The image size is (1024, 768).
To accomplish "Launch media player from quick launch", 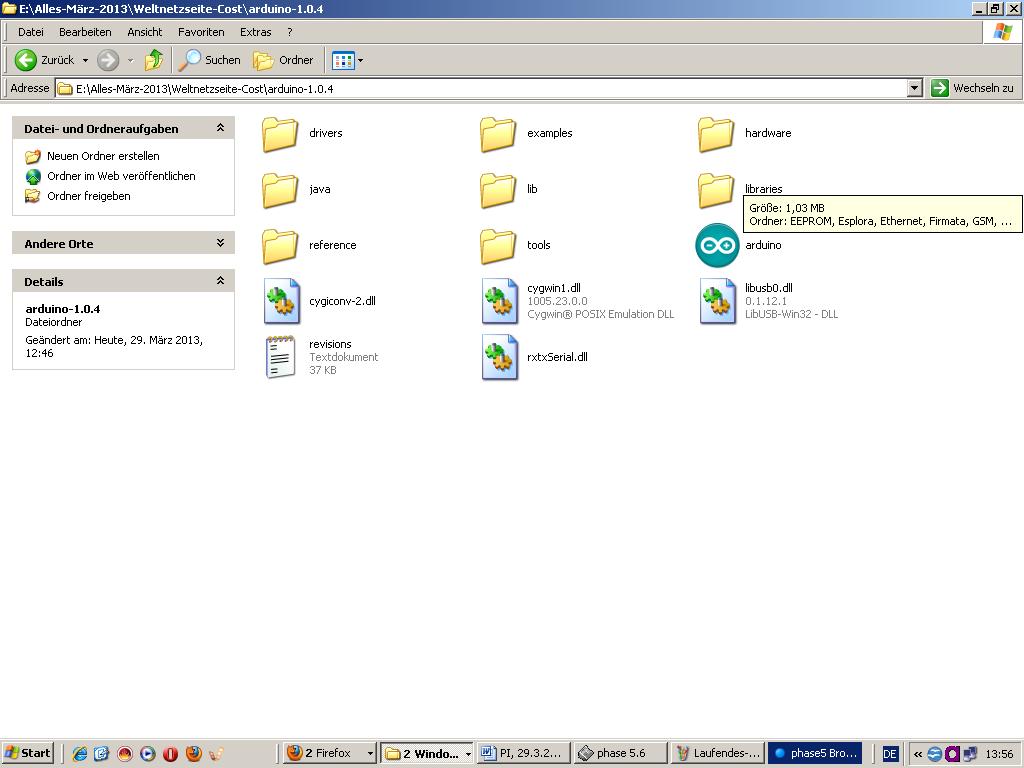I will [x=148, y=754].
